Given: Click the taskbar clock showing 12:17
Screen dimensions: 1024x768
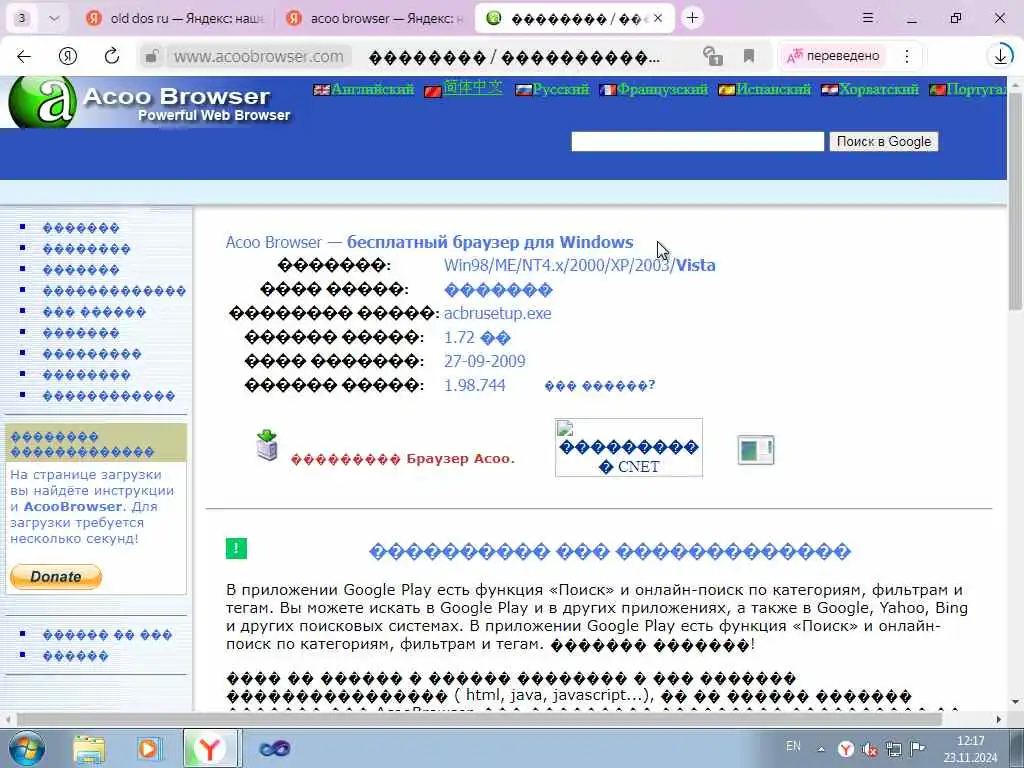Looking at the screenshot, I should [970, 749].
